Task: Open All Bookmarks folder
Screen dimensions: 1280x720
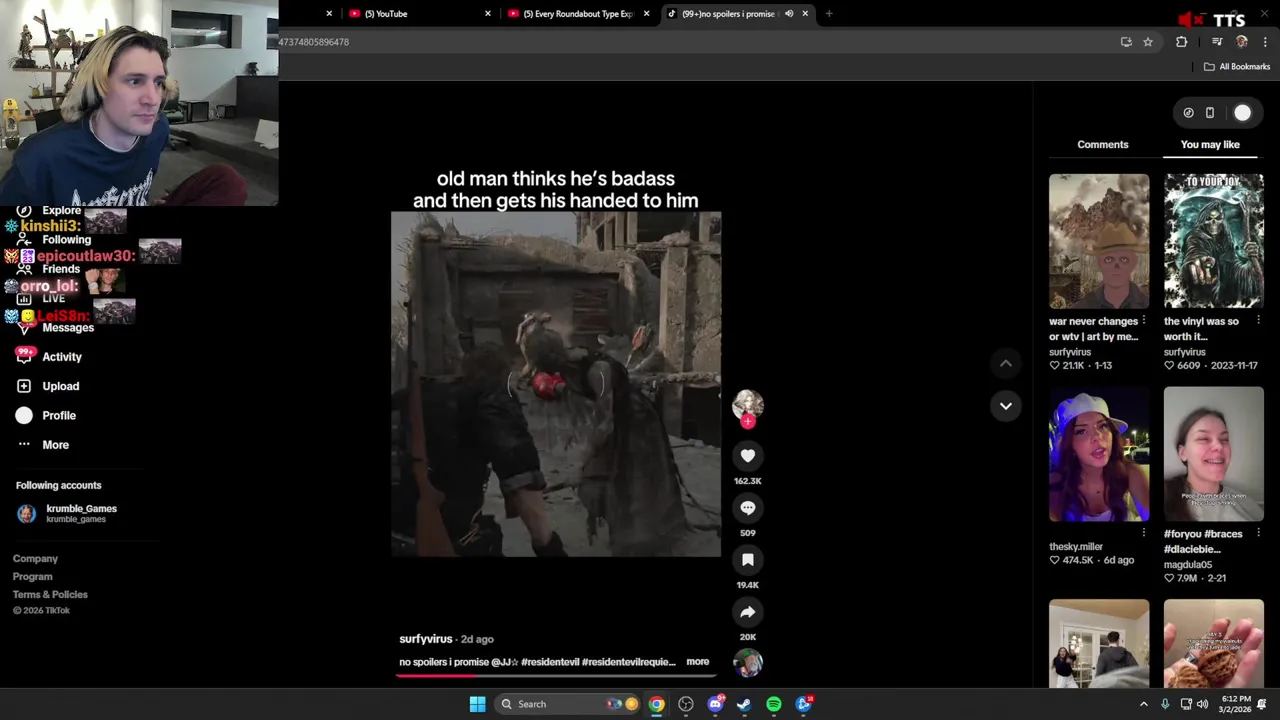Action: 1237,67
